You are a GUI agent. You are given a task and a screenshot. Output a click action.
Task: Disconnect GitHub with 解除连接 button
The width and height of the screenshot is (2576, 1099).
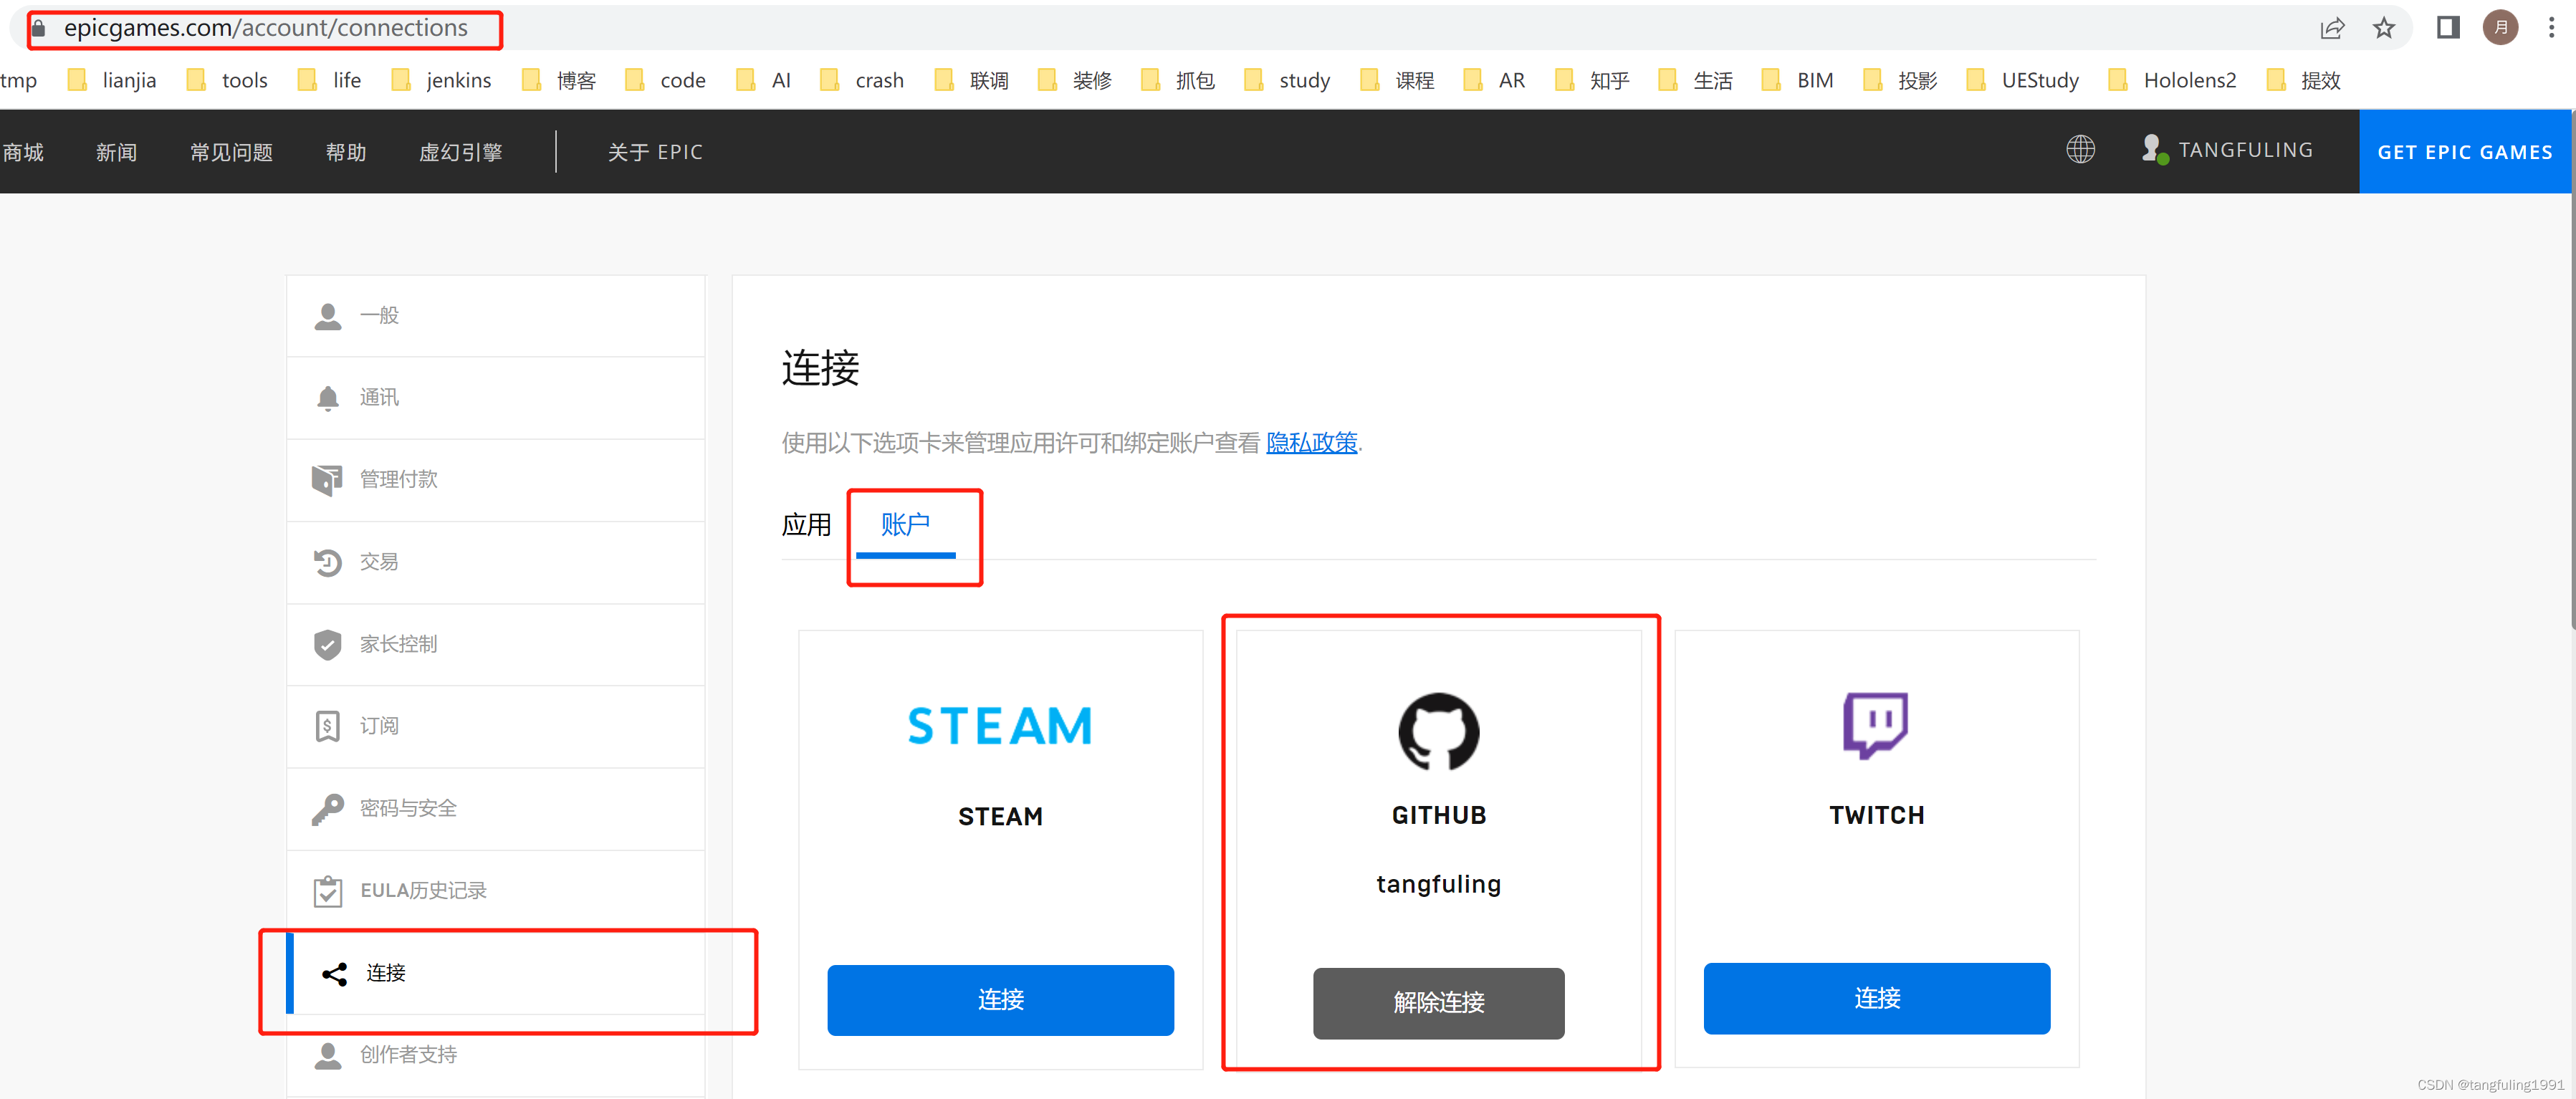[x=1438, y=1003]
